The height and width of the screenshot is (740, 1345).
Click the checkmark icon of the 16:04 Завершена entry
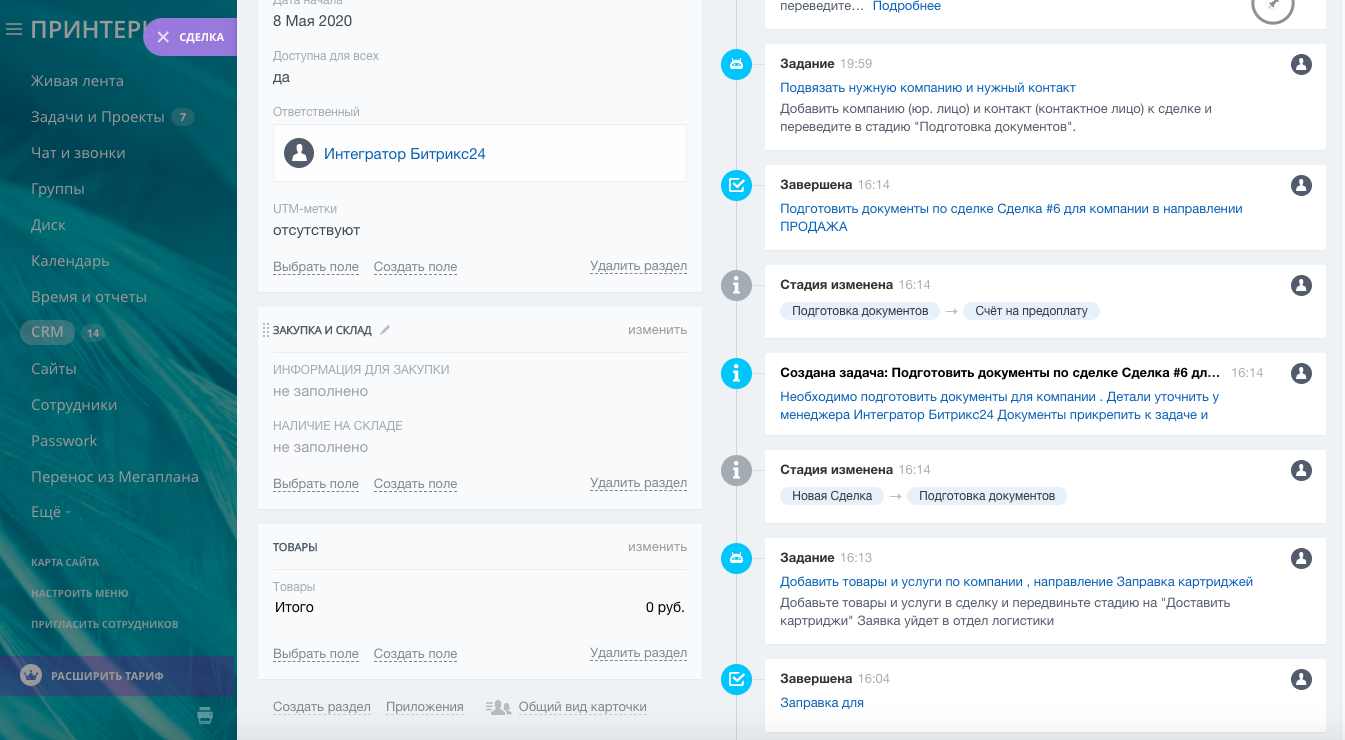click(737, 679)
